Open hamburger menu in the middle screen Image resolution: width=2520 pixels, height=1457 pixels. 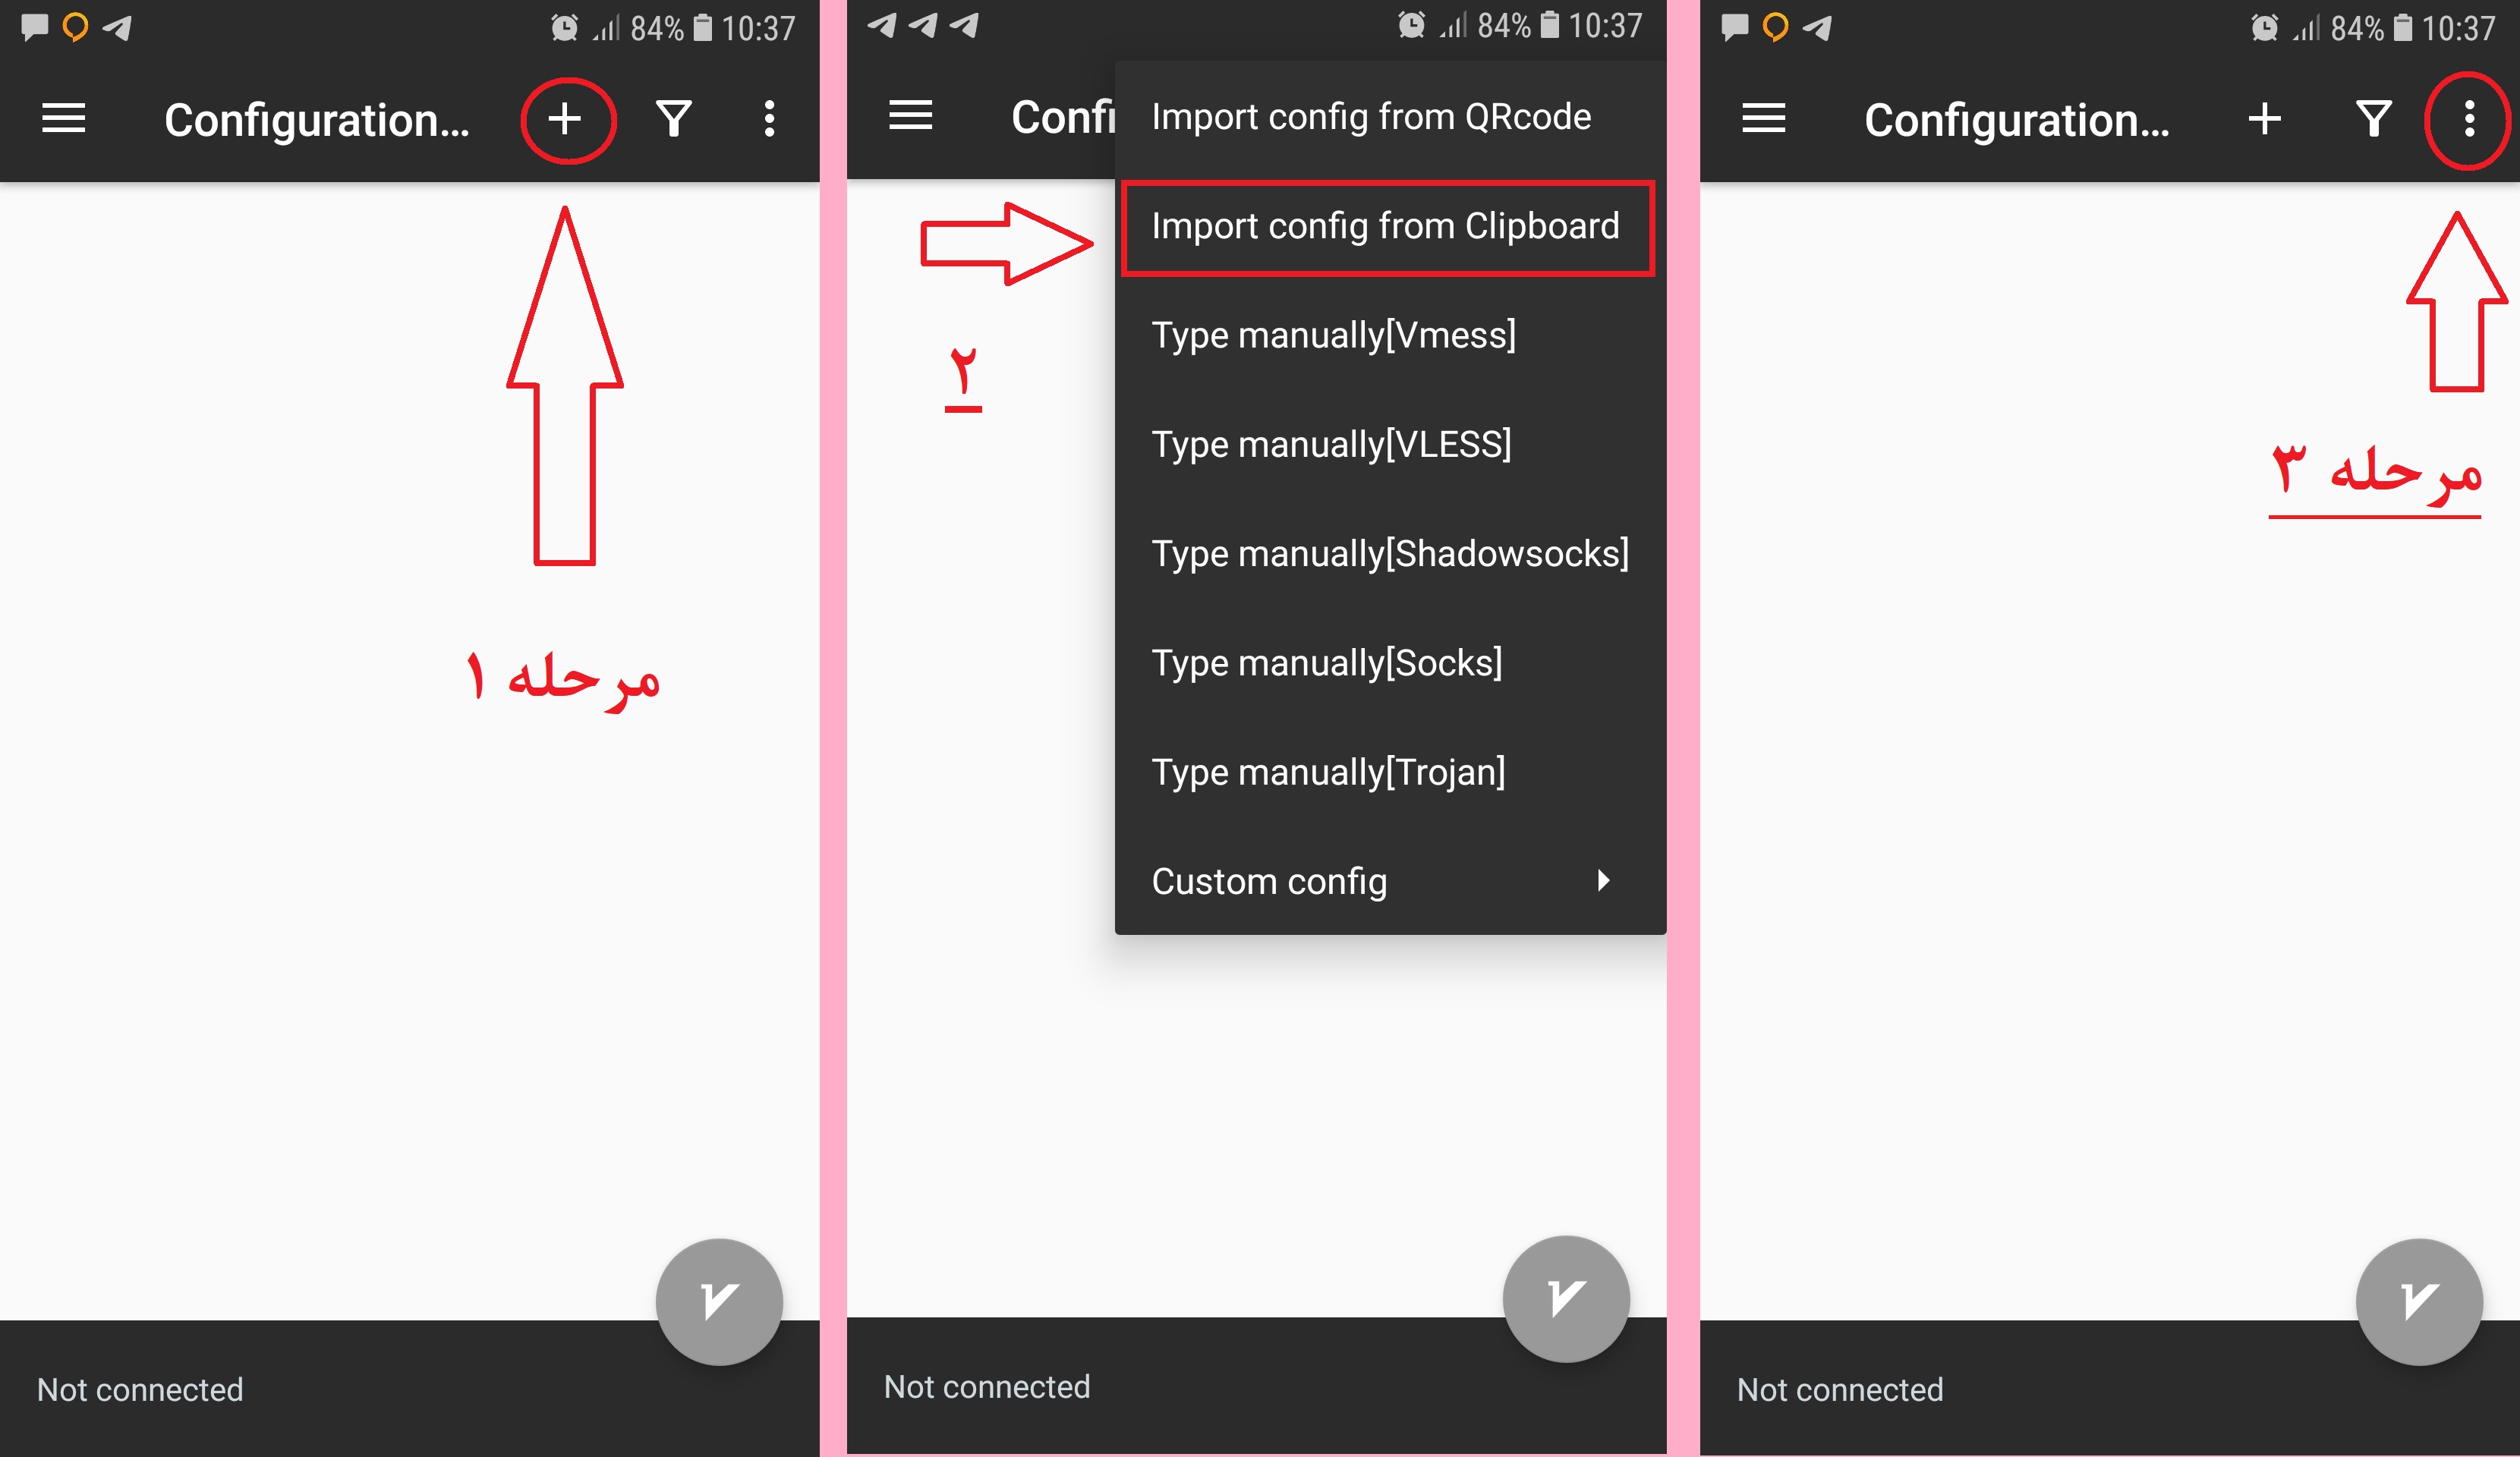coord(910,116)
